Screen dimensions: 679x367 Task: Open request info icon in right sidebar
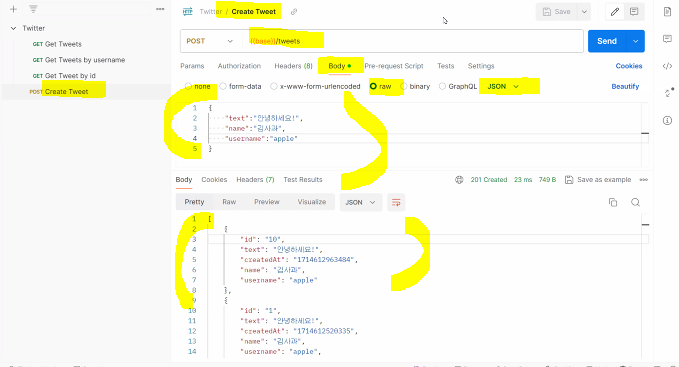pyautogui.click(x=667, y=120)
